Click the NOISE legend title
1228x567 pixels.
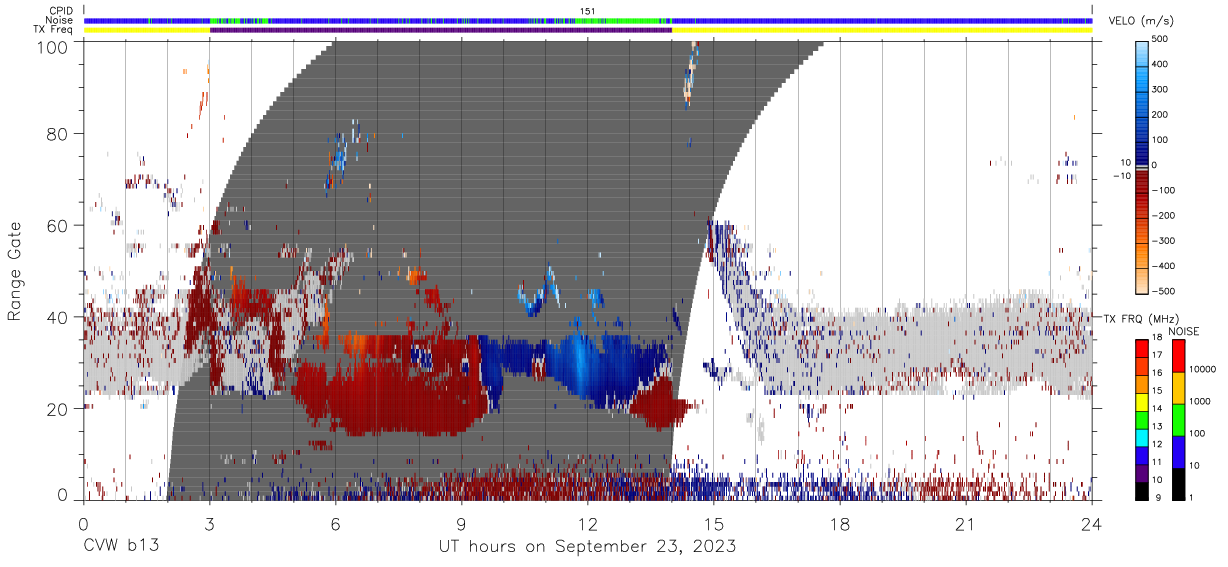pyautogui.click(x=1185, y=331)
